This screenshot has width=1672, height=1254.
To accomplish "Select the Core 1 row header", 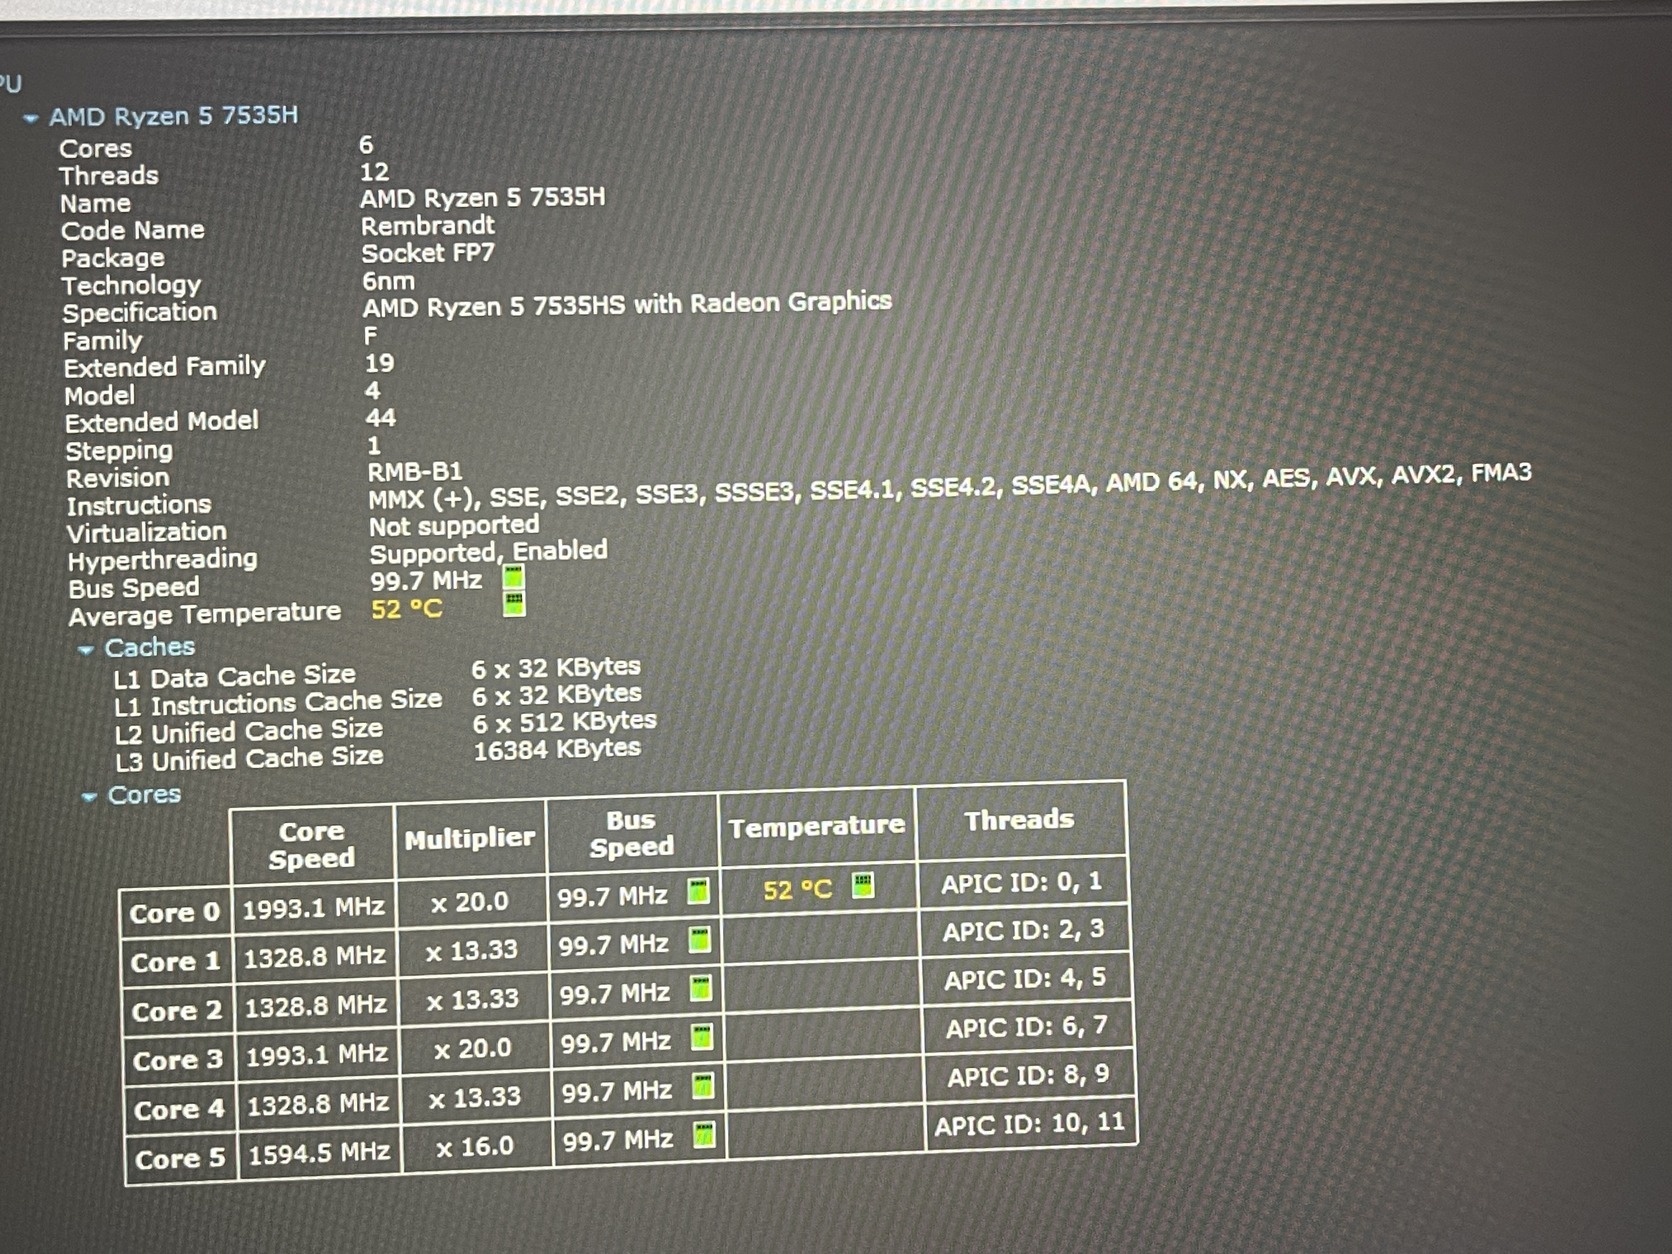I will (176, 962).
